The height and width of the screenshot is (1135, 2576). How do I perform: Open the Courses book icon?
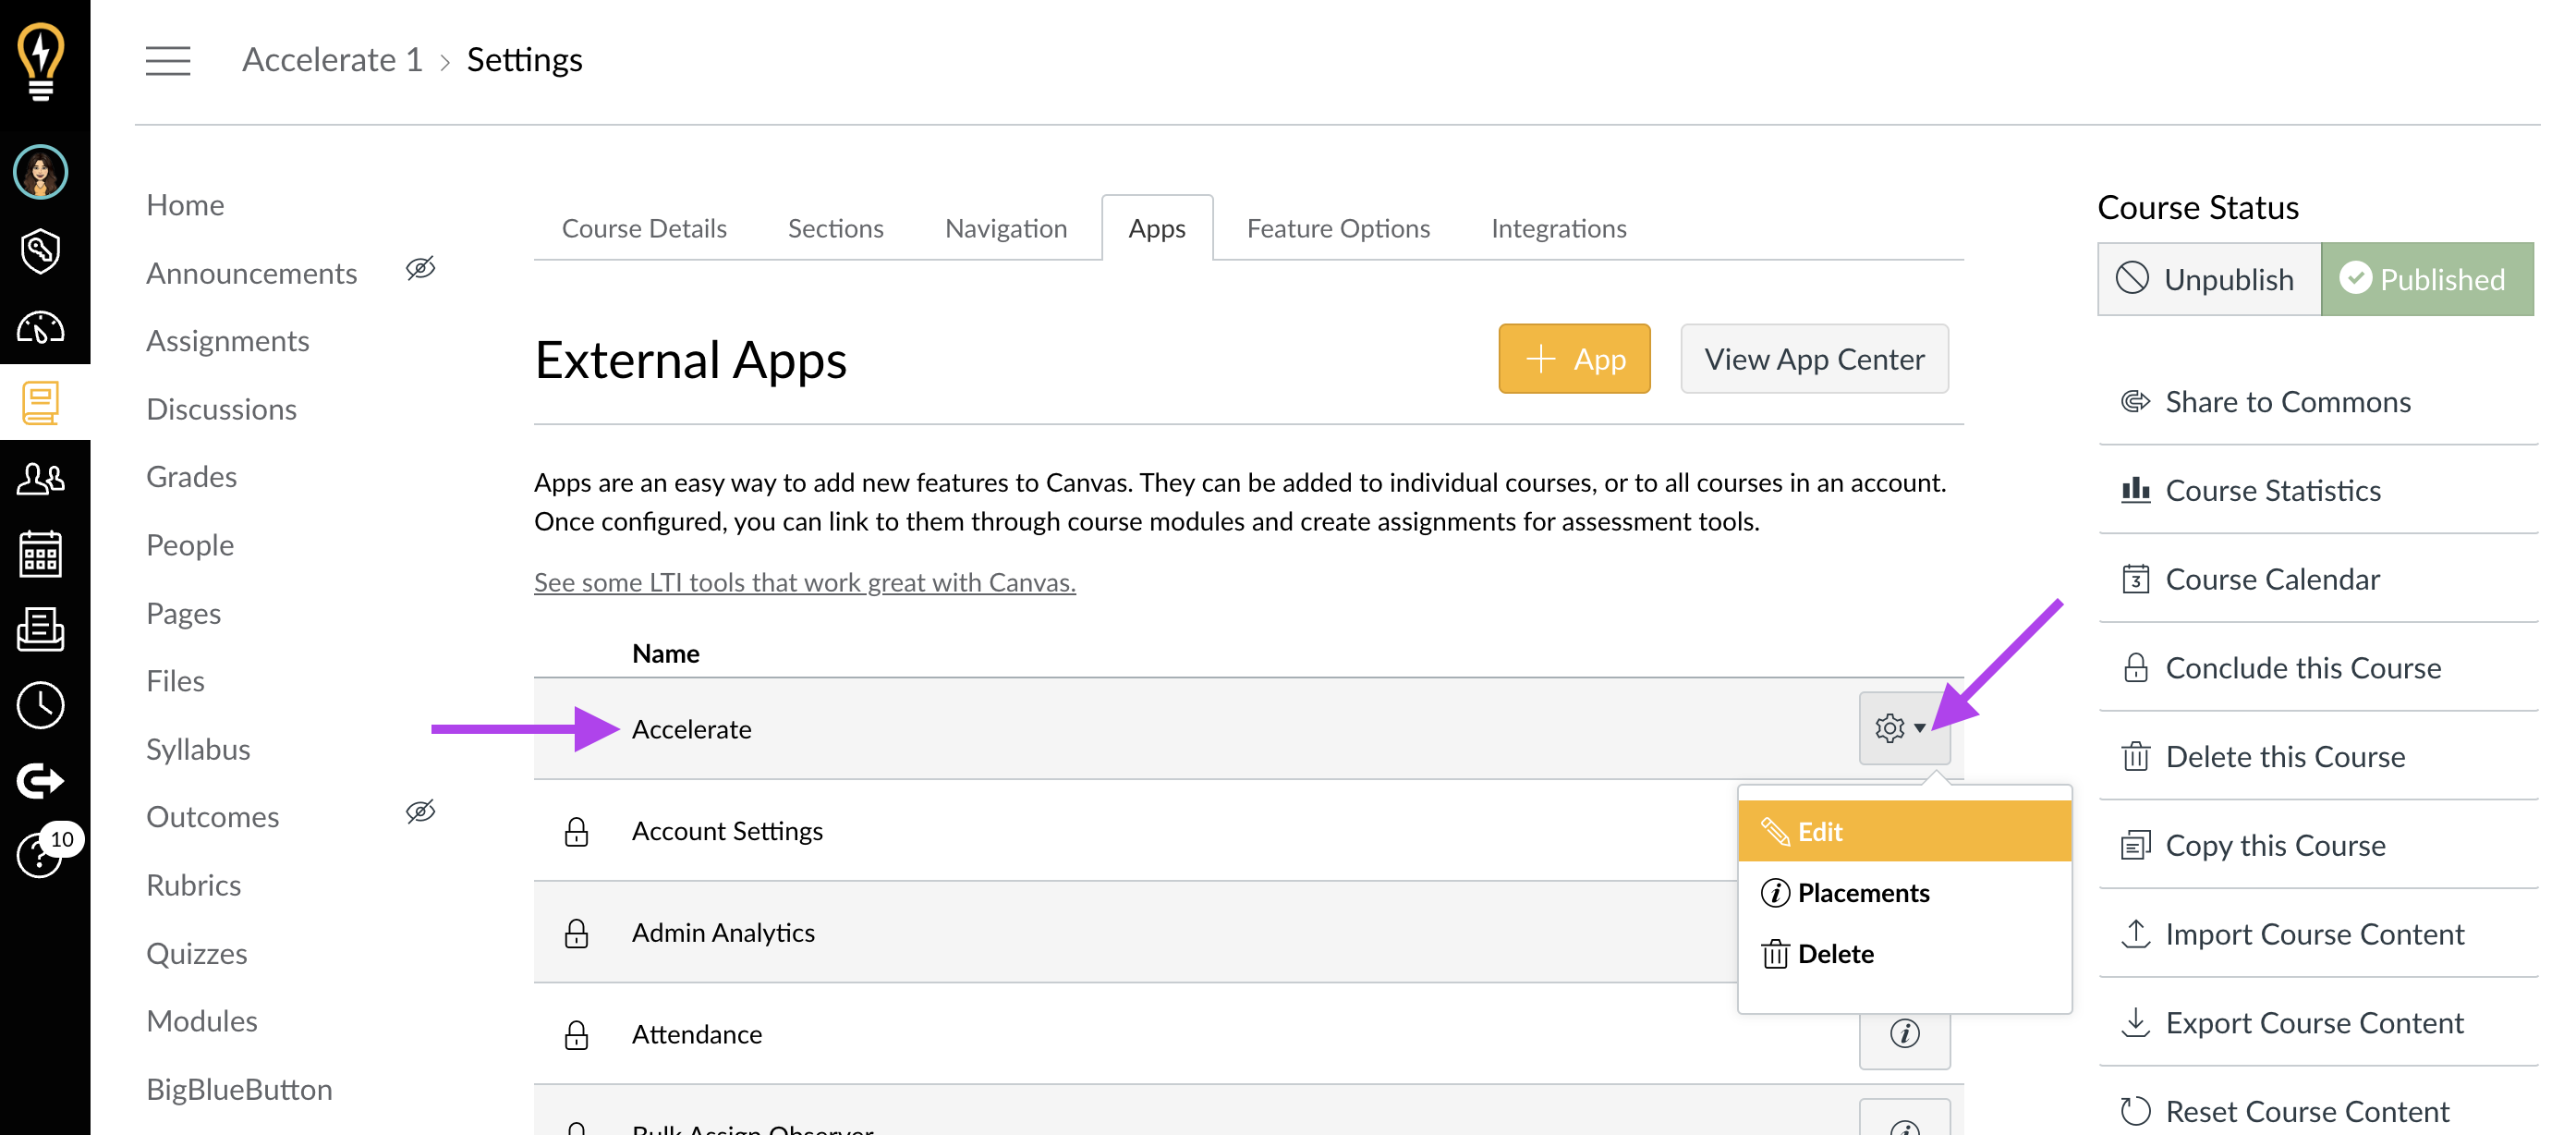(x=41, y=403)
